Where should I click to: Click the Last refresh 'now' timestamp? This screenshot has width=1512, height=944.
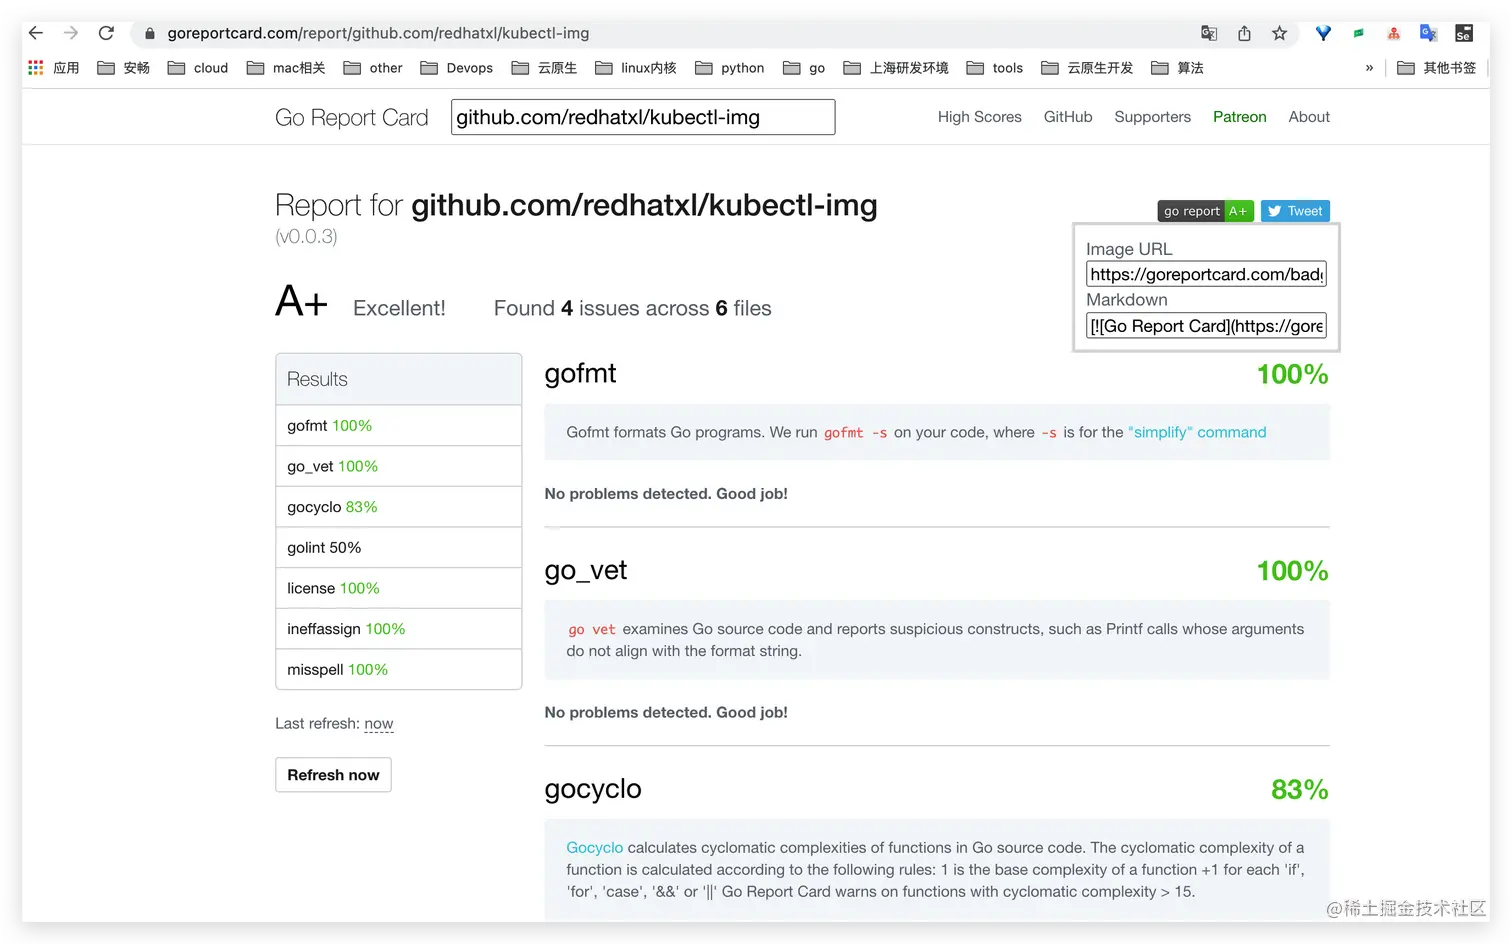379,724
